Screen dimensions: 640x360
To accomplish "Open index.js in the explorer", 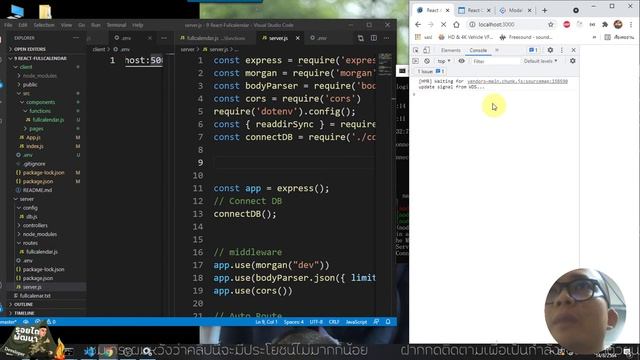I will coord(35,146).
